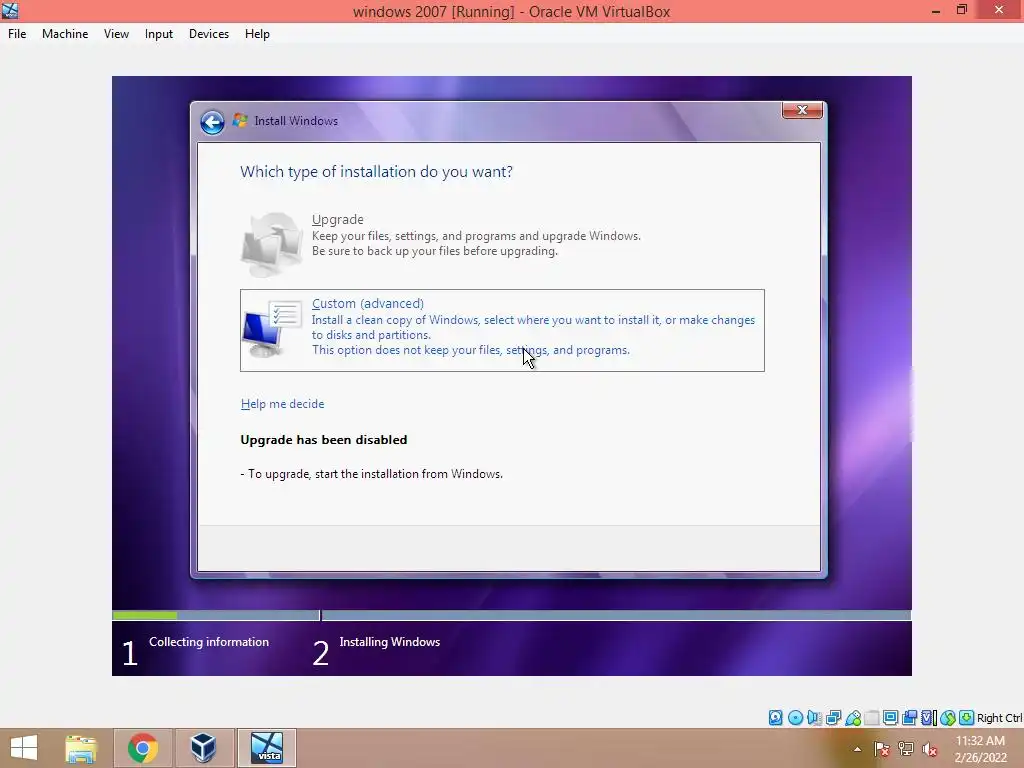Click the Right Ctrl host key label
1024x768 pixels.
[x=999, y=718]
